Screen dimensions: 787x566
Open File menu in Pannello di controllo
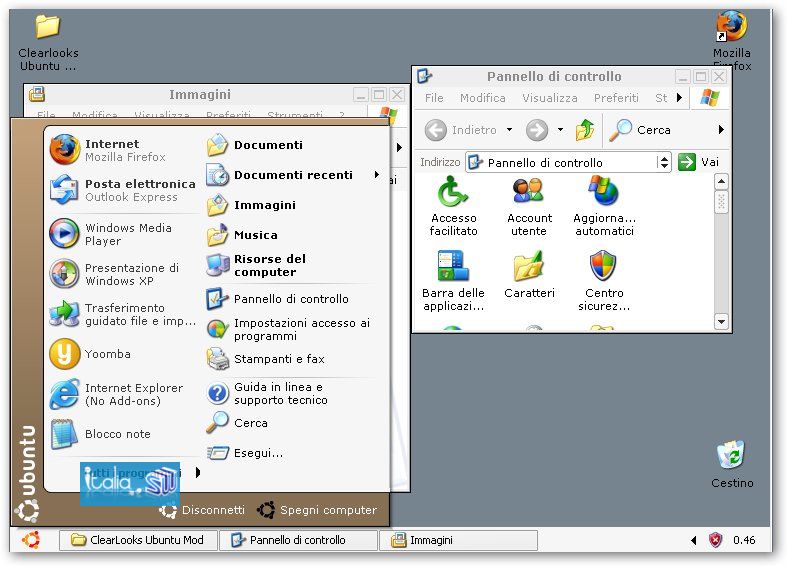(434, 98)
